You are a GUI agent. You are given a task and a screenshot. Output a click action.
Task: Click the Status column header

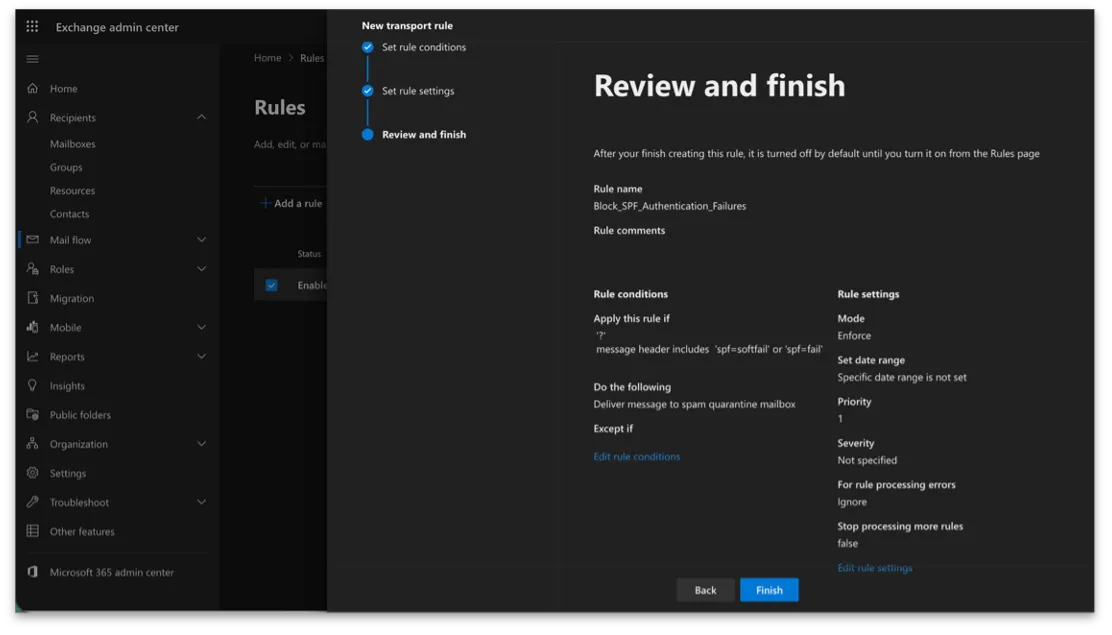(x=309, y=254)
